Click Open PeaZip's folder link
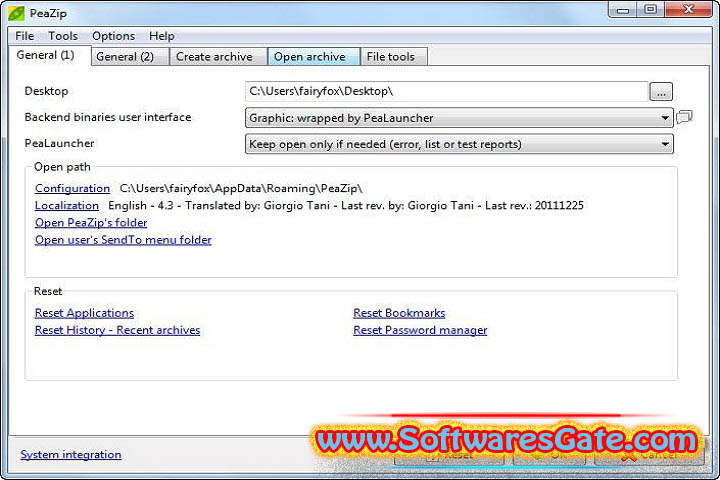 [x=91, y=223]
